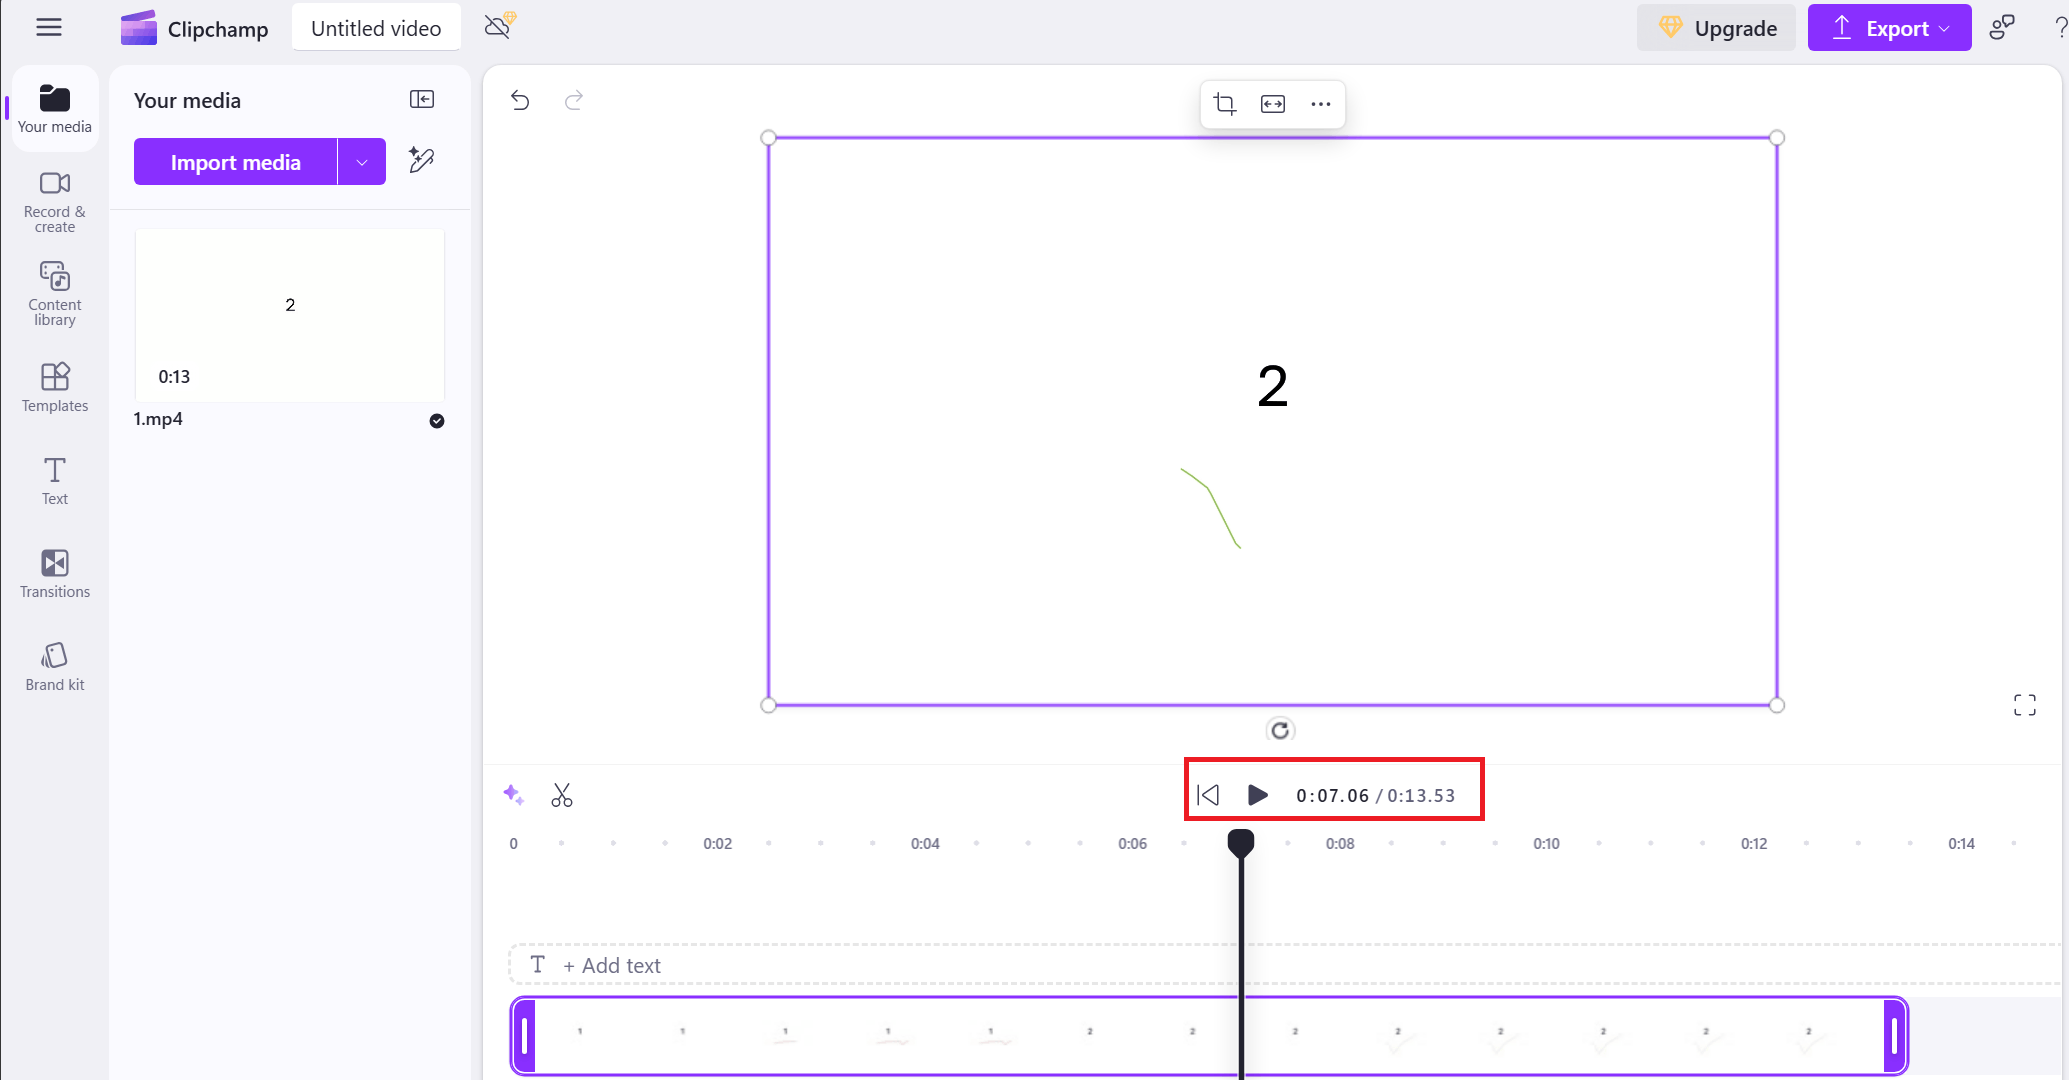Browse the Content library

(x=54, y=292)
